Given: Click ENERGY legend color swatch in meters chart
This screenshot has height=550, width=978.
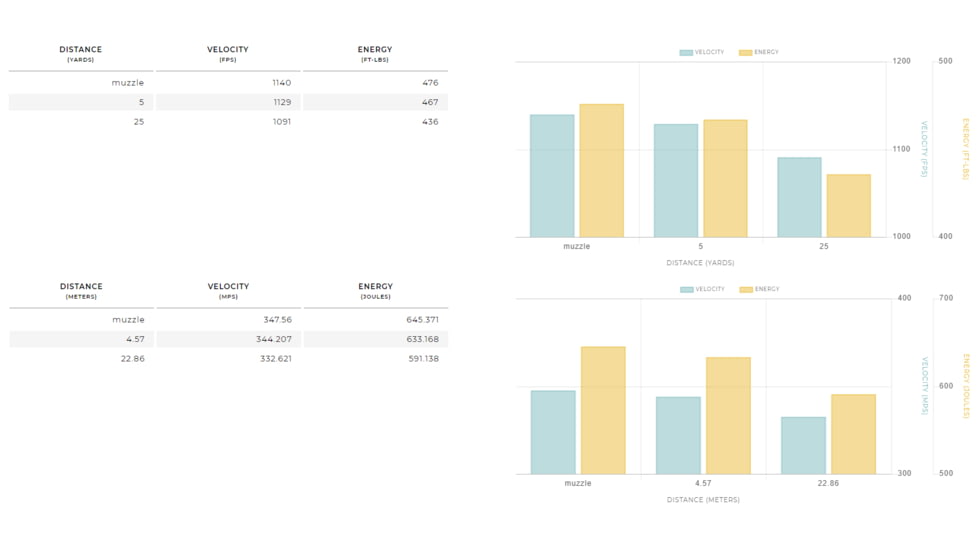Looking at the screenshot, I should [746, 289].
